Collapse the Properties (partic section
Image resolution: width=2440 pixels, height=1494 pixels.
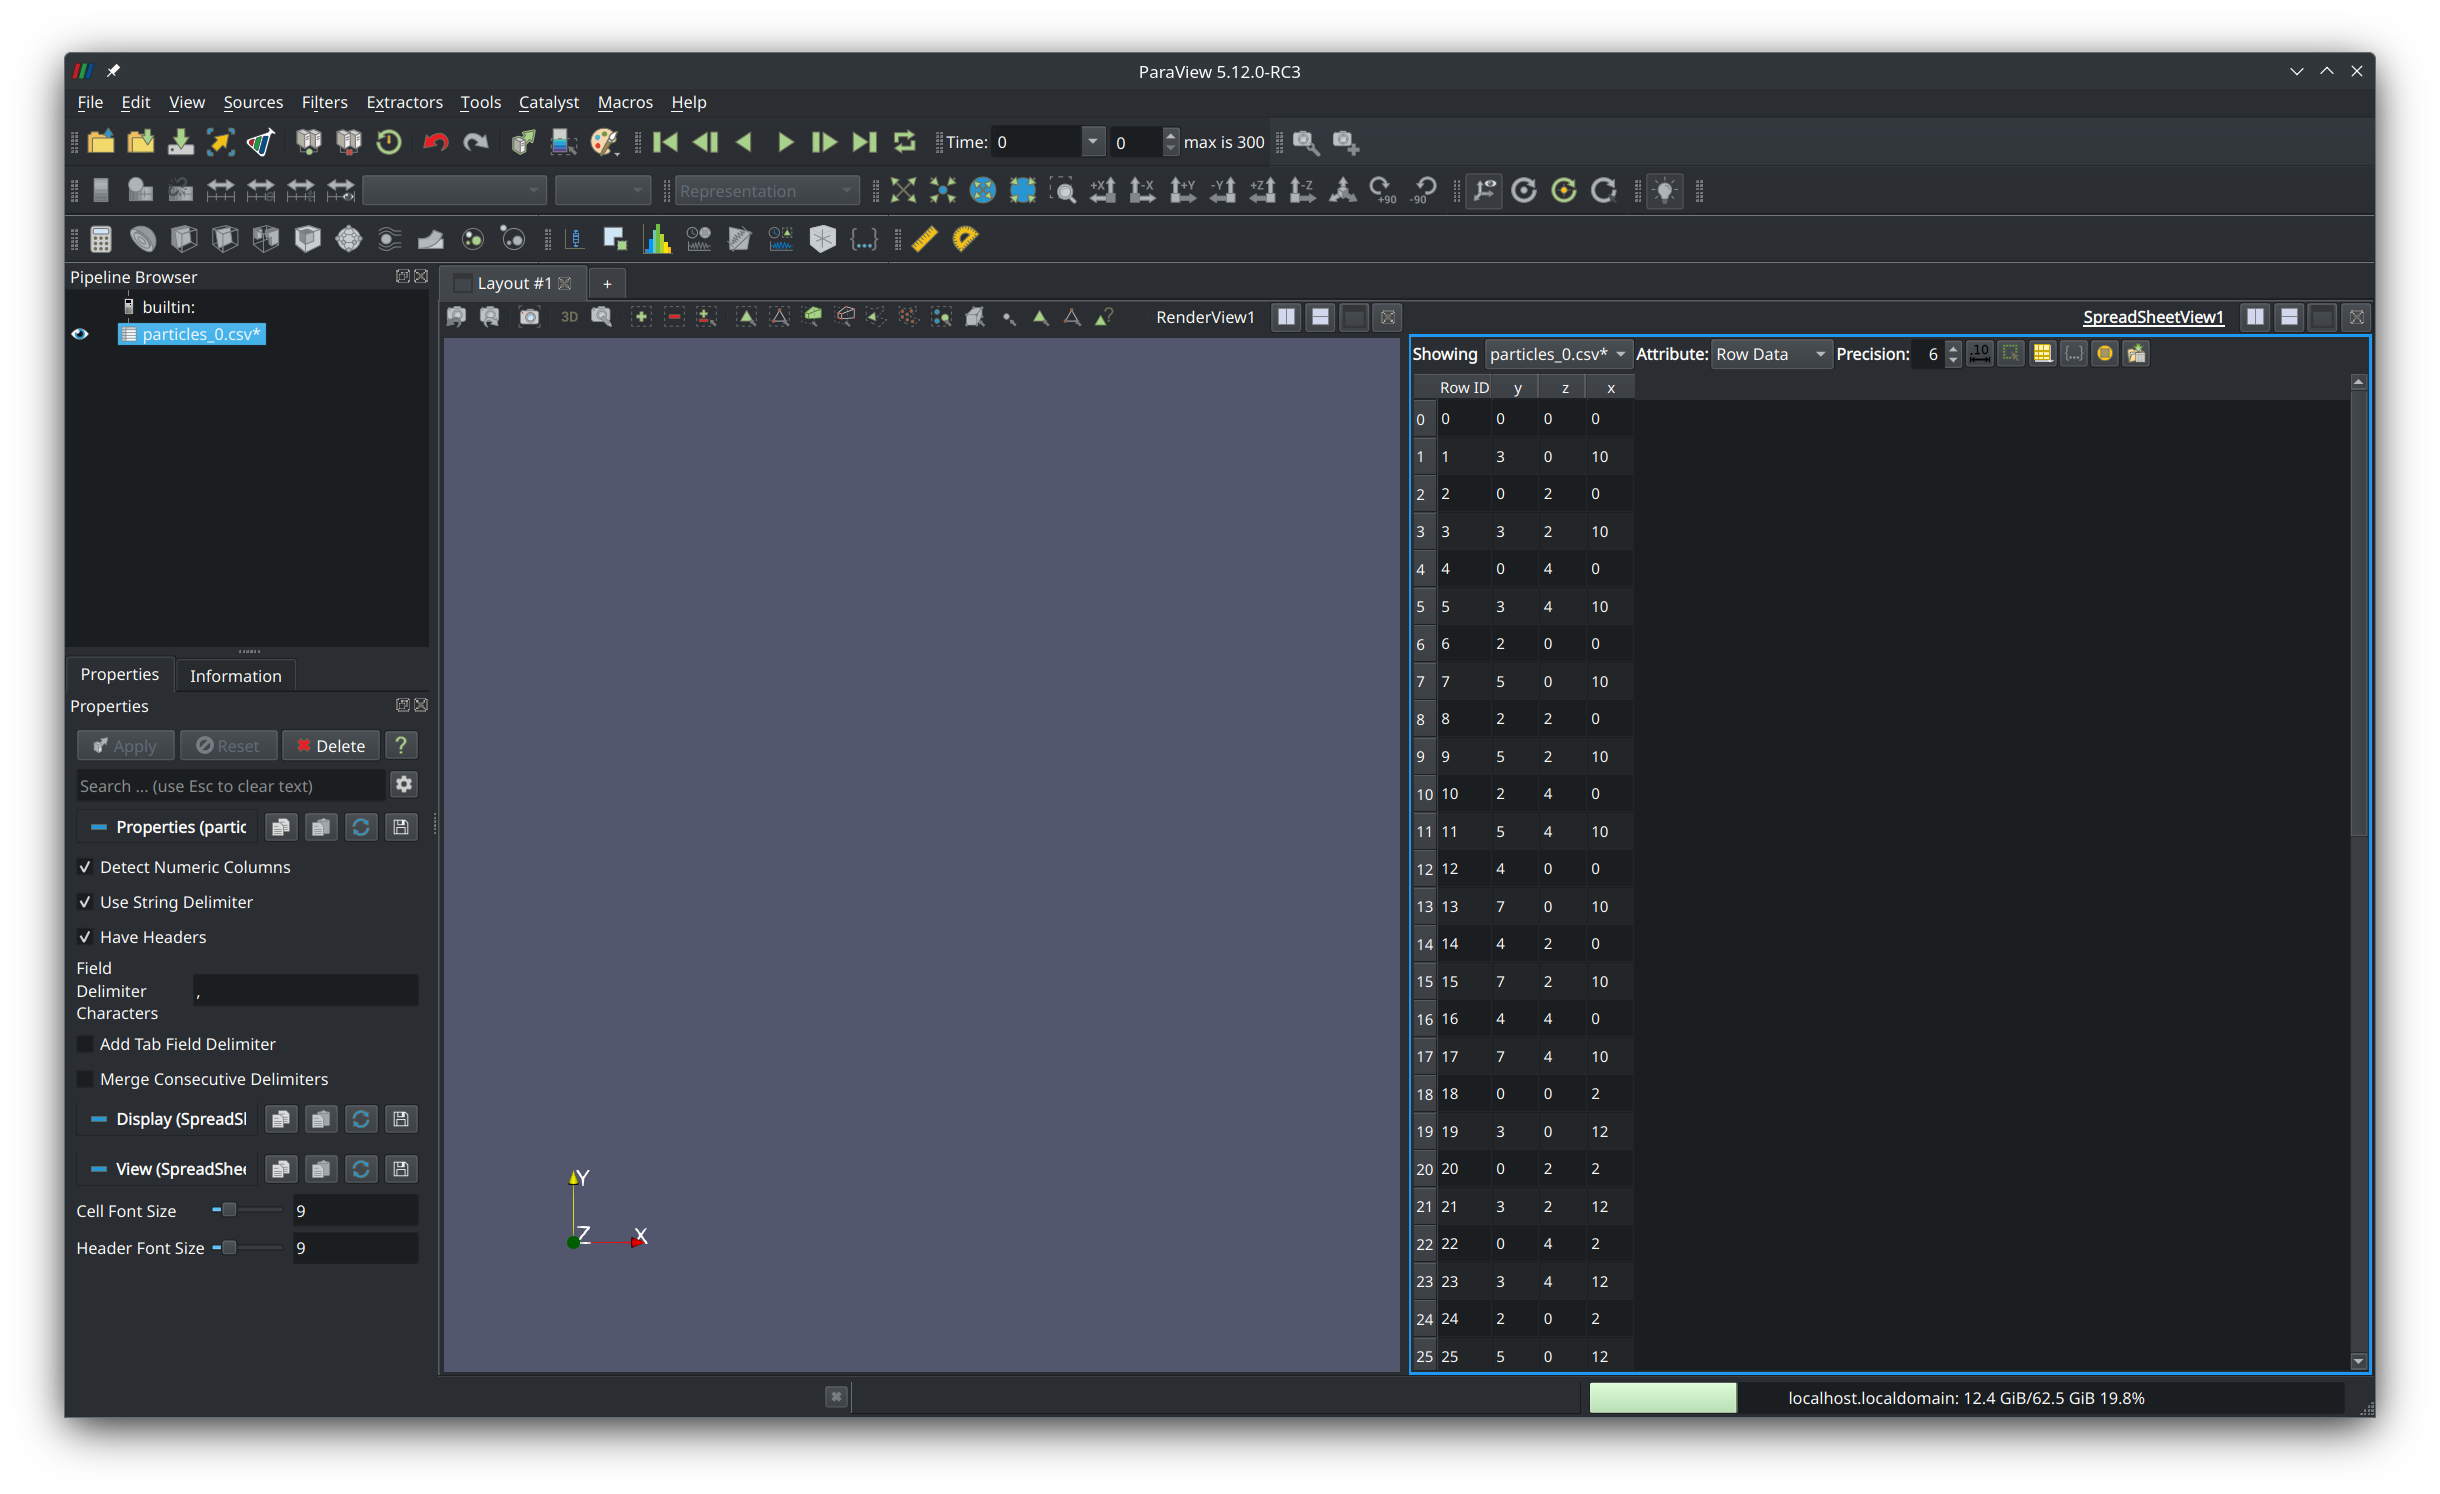[x=98, y=827]
